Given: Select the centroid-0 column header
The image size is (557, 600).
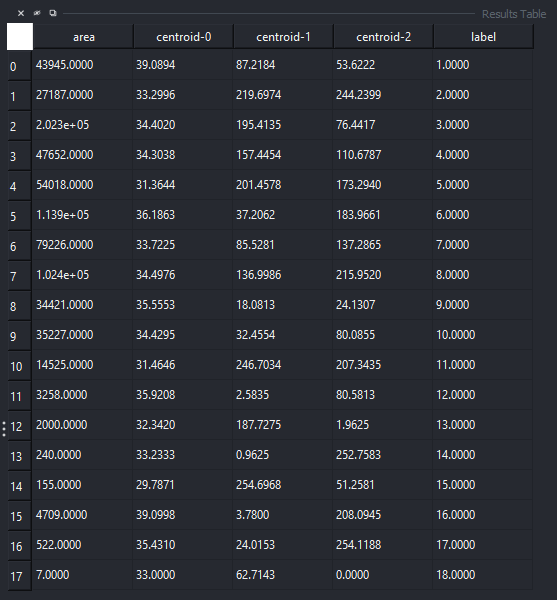Looking at the screenshot, I should pyautogui.click(x=183, y=37).
